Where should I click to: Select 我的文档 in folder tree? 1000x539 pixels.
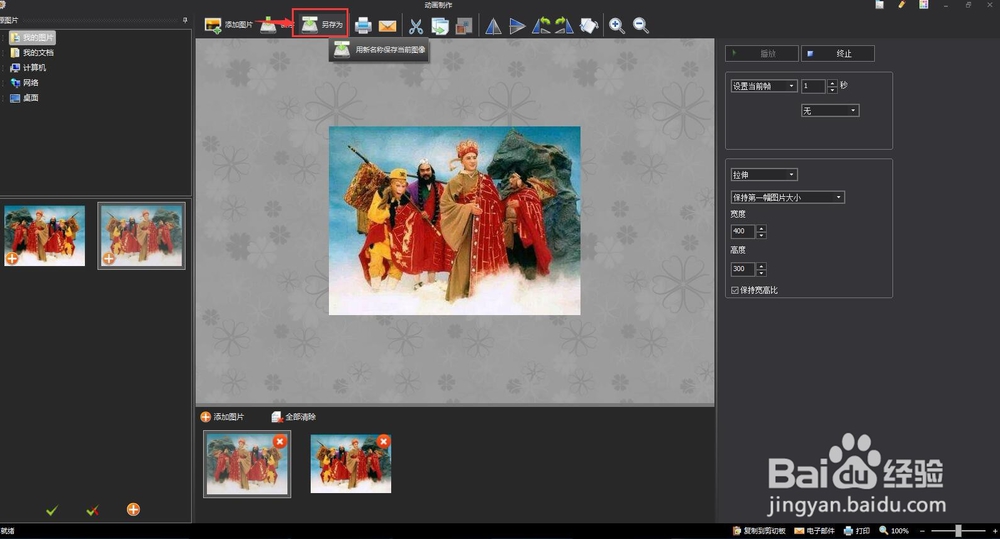[33, 52]
